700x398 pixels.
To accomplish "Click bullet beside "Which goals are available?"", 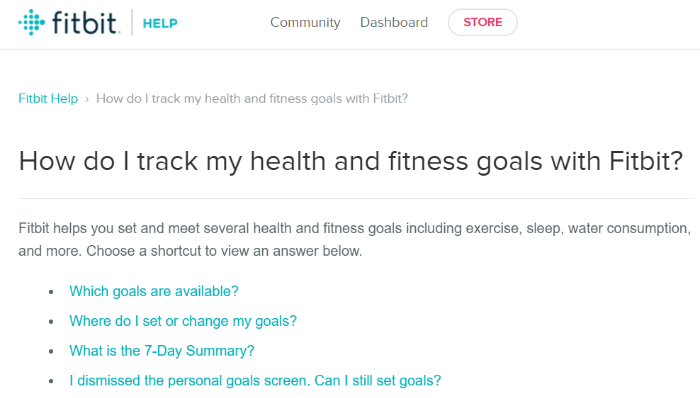I will 51,292.
